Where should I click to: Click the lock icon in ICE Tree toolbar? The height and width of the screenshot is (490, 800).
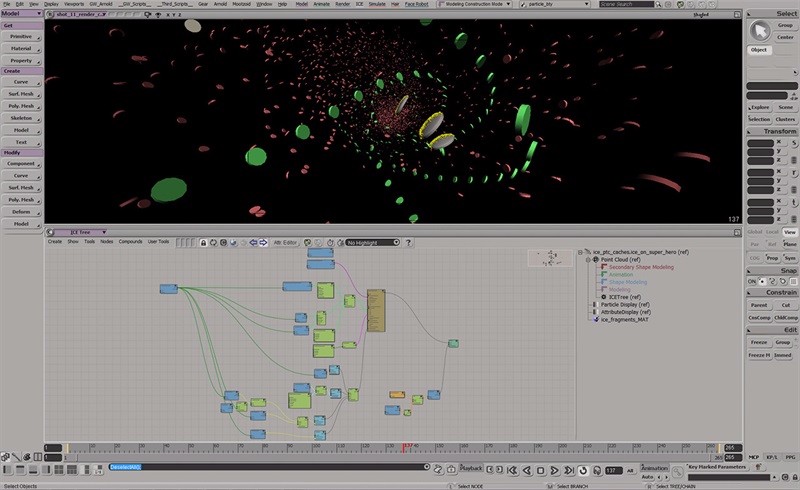[x=204, y=242]
